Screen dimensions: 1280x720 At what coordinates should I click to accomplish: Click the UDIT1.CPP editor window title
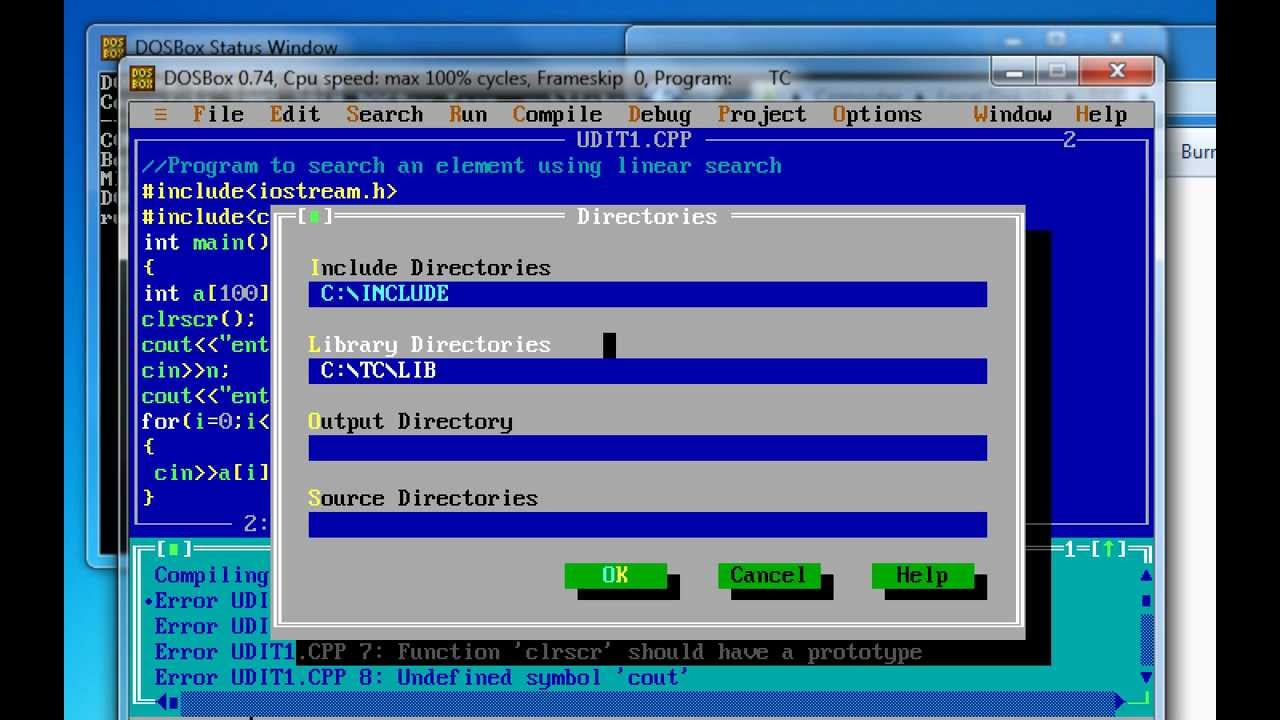click(634, 140)
